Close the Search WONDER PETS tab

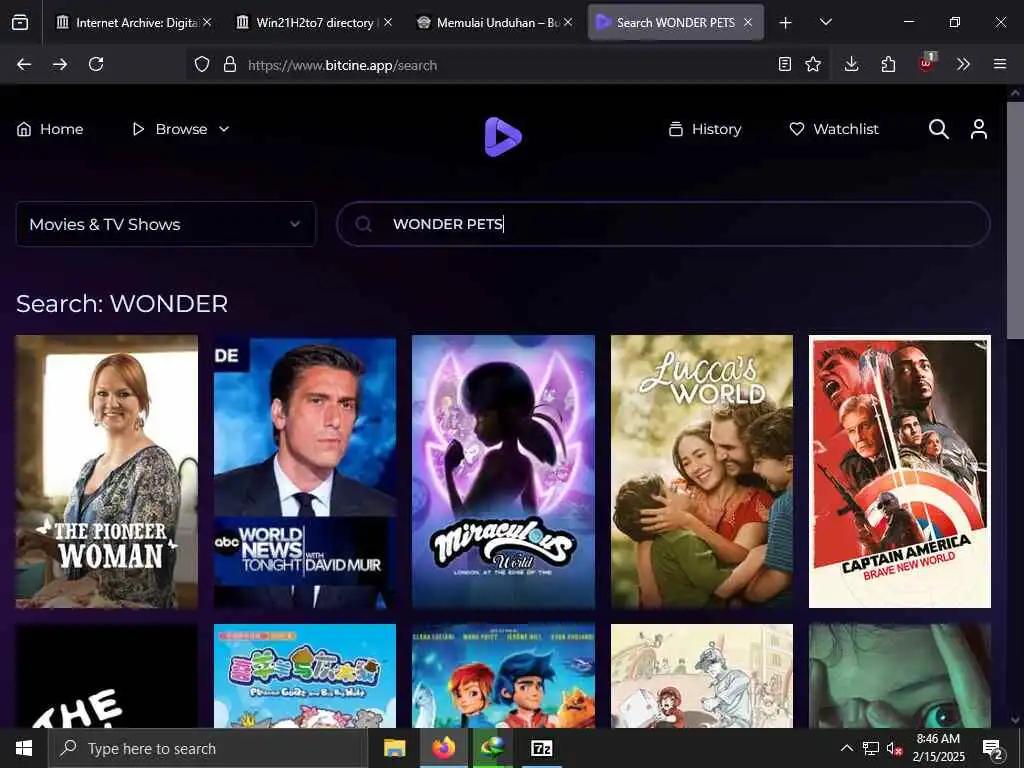coord(748,22)
